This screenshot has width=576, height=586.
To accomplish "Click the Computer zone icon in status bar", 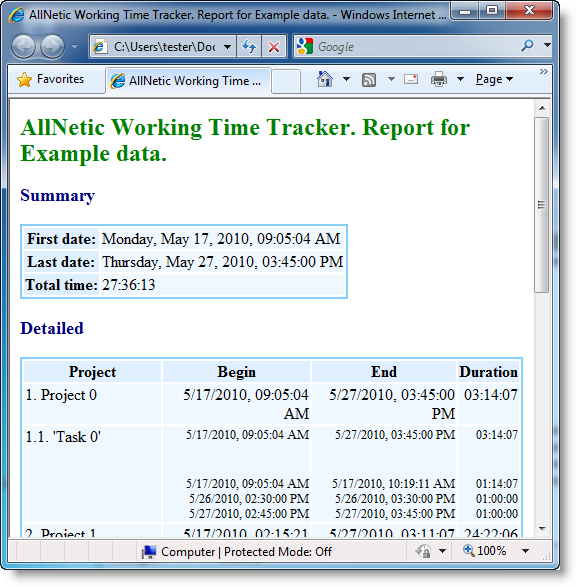I will click(148, 552).
